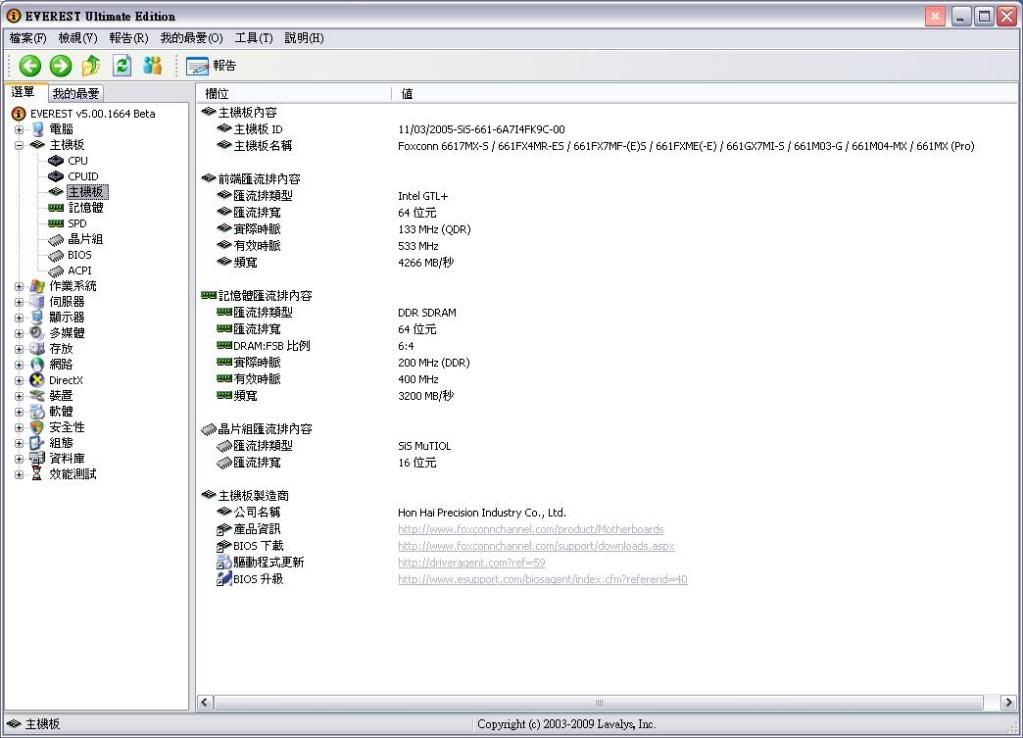
Task: Sort by the 欄位 column header
Action: tap(294, 93)
